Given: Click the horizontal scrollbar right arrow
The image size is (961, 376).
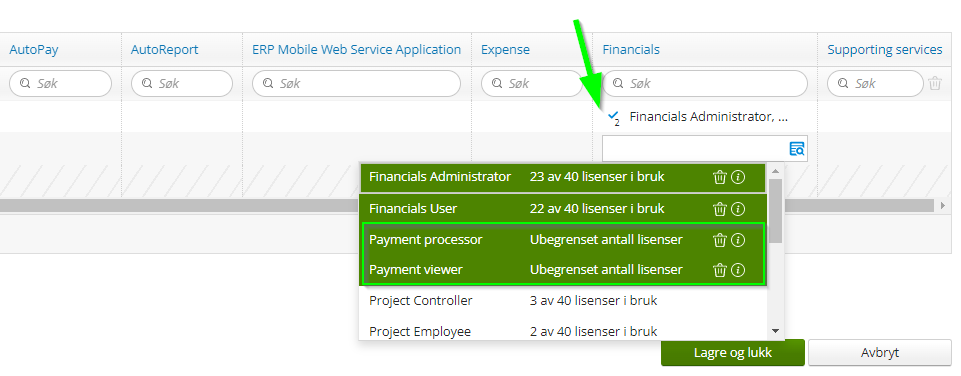Looking at the screenshot, I should click(943, 205).
